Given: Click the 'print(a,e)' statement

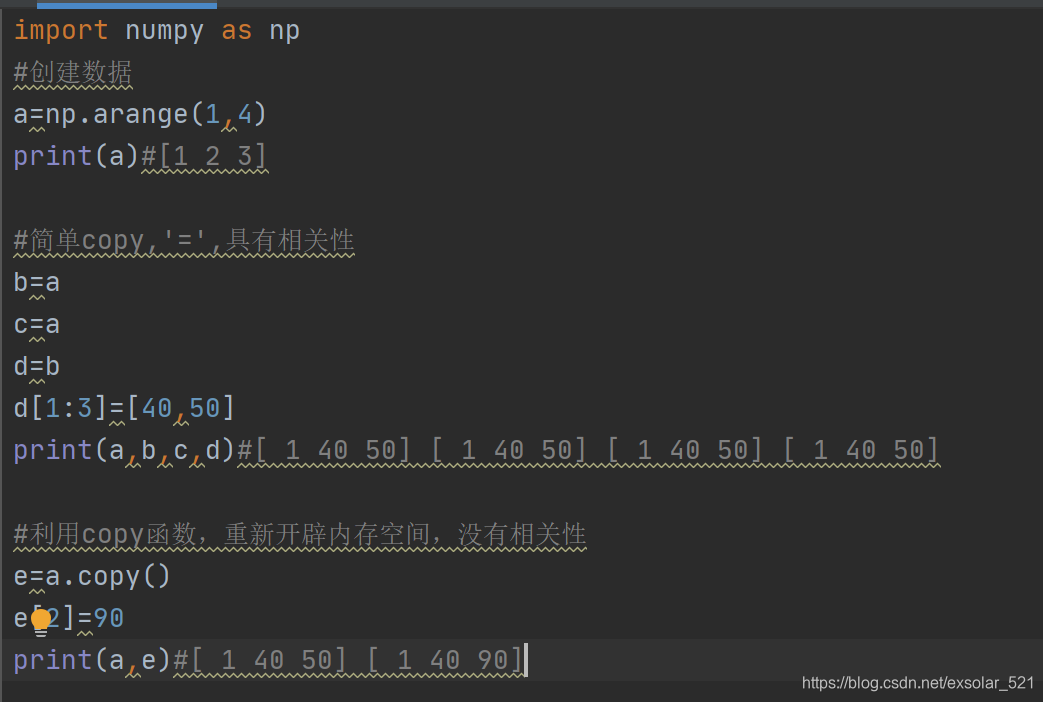Looking at the screenshot, I should (93, 660).
